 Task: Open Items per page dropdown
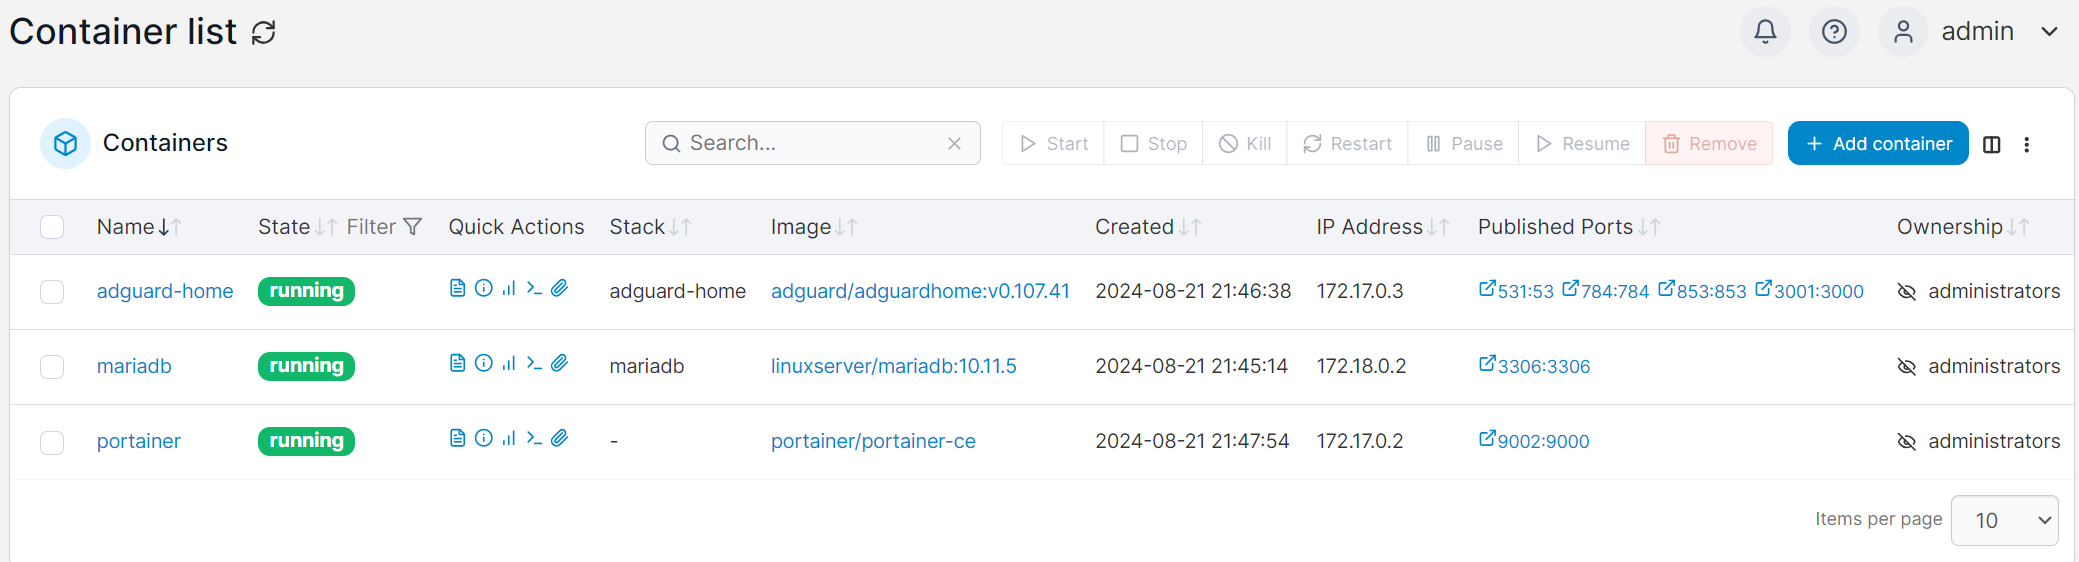click(2004, 520)
